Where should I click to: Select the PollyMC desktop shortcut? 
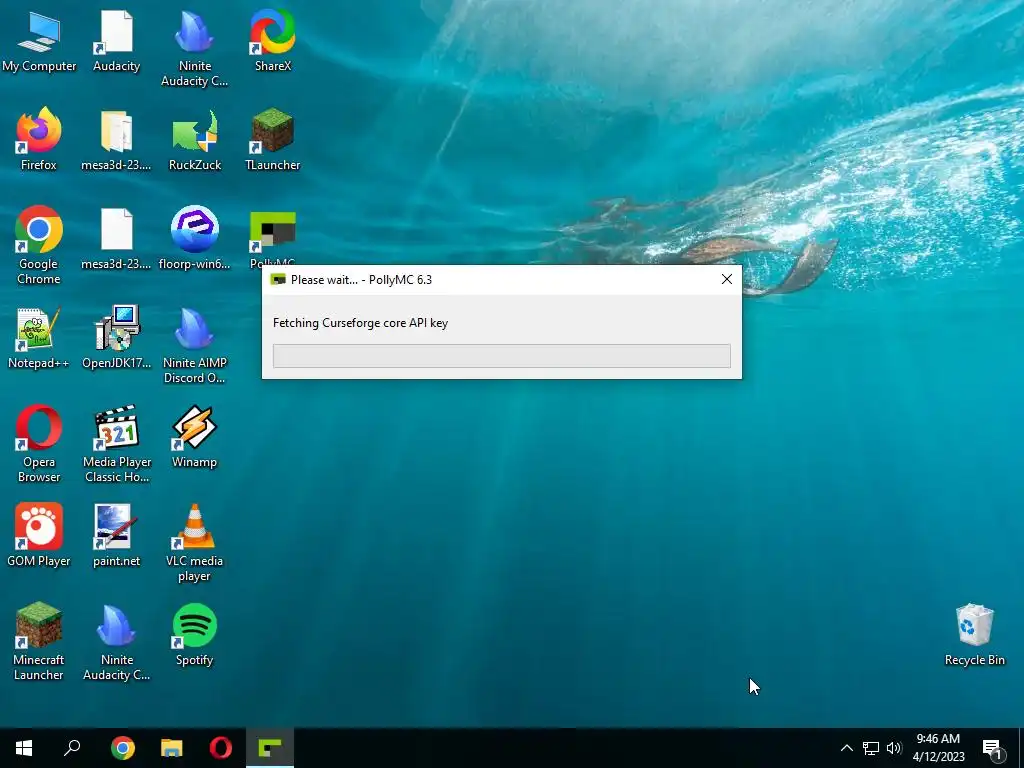pyautogui.click(x=273, y=236)
